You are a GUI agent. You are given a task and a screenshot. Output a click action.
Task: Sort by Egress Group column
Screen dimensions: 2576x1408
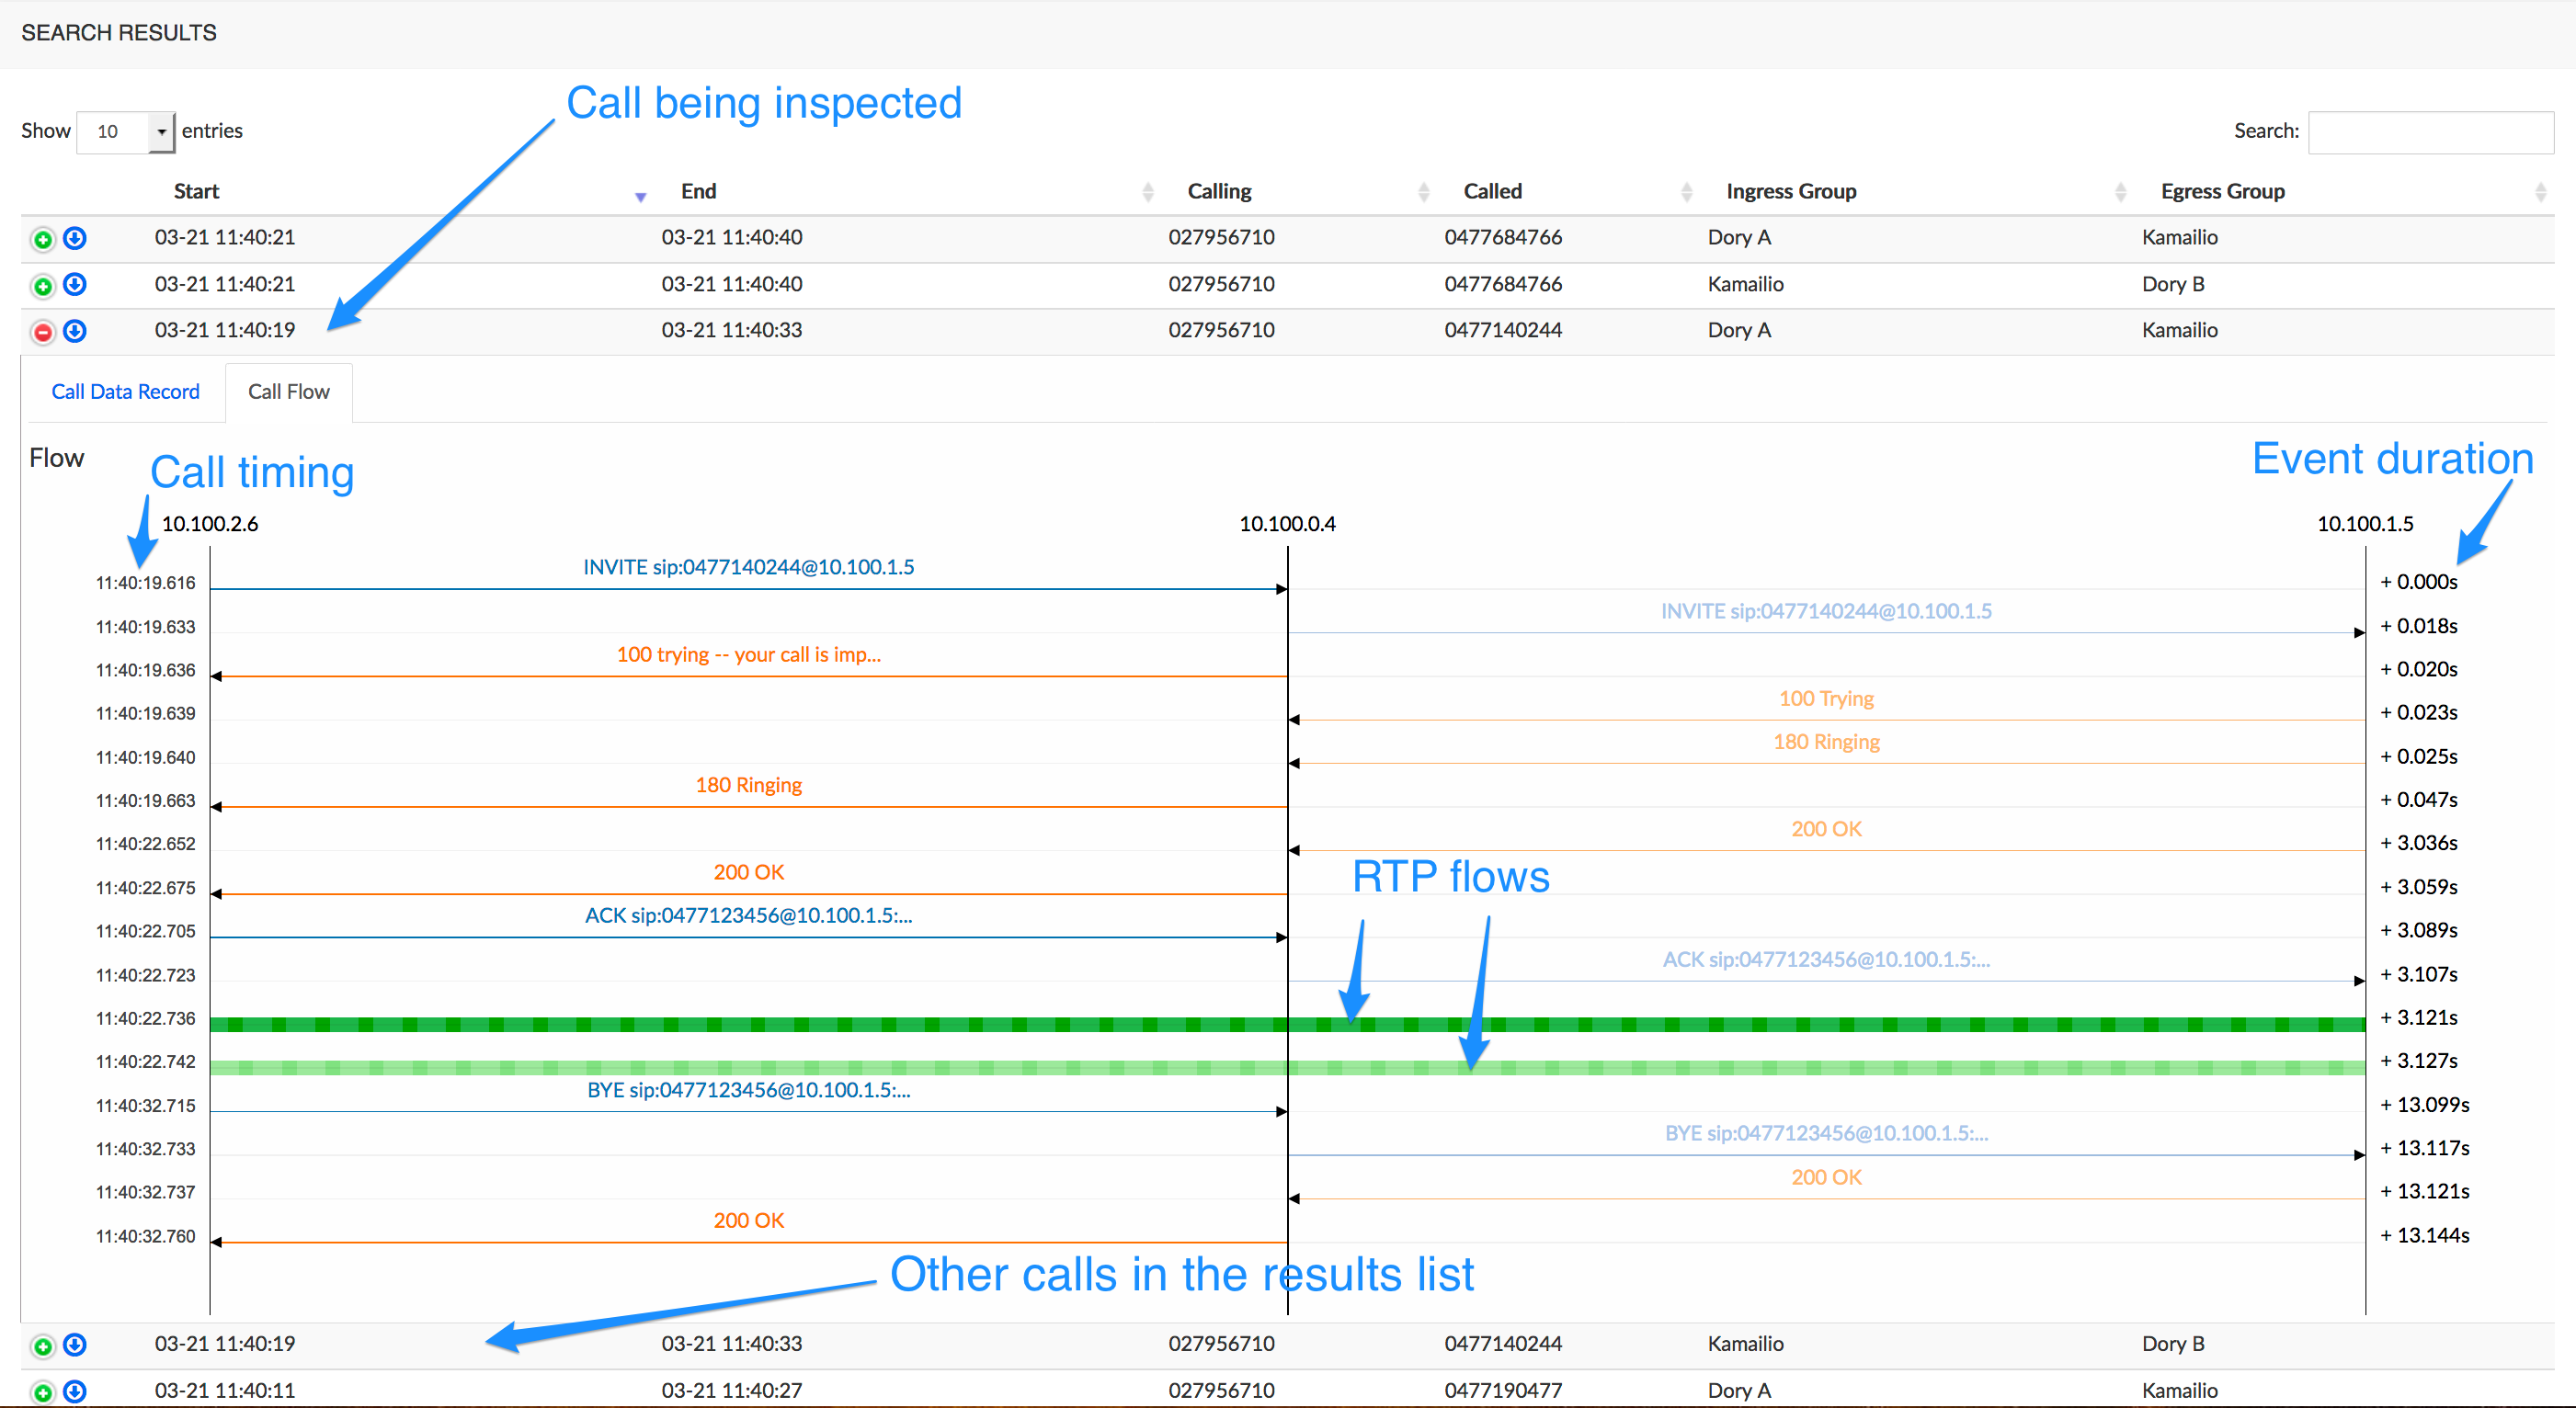(x=2222, y=191)
